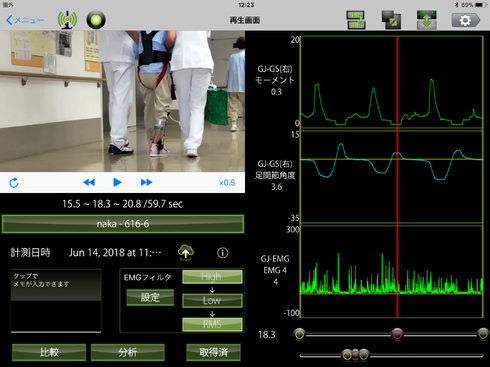
Task: Tap the Bluetooth icon in status bar
Action: [x=457, y=5]
